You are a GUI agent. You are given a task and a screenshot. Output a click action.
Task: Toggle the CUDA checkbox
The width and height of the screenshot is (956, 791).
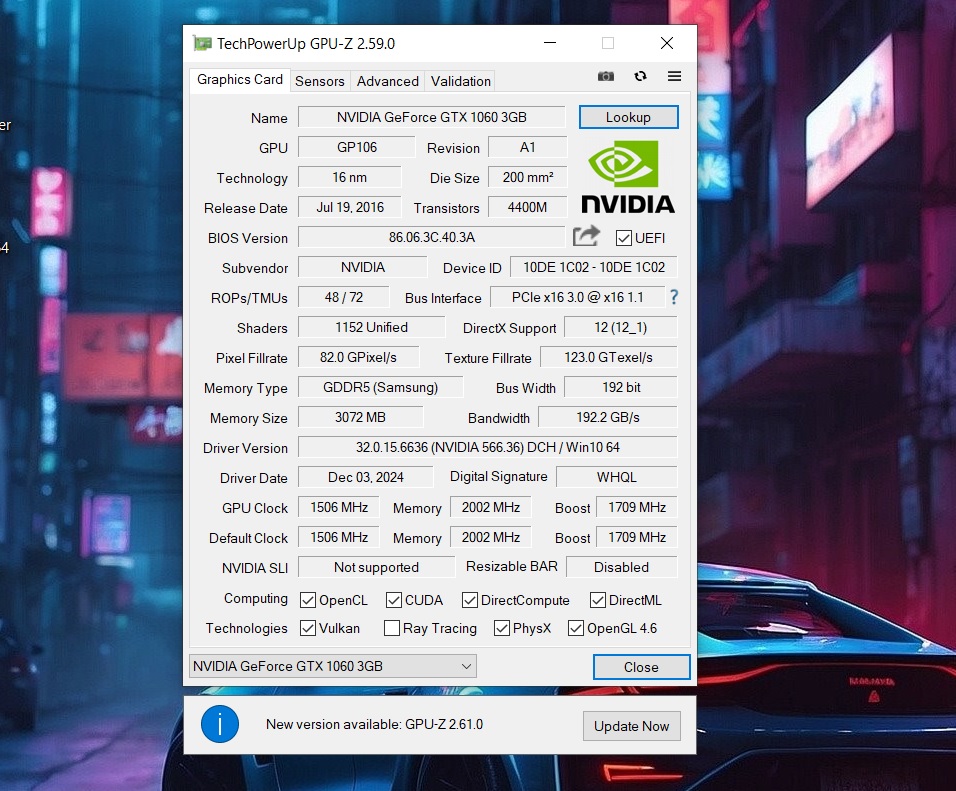394,600
